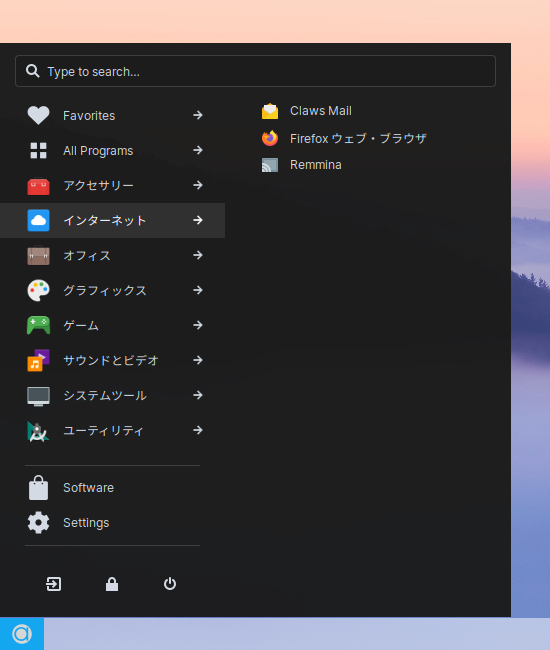
Task: Click the taskbar menu launcher button
Action: 22,634
